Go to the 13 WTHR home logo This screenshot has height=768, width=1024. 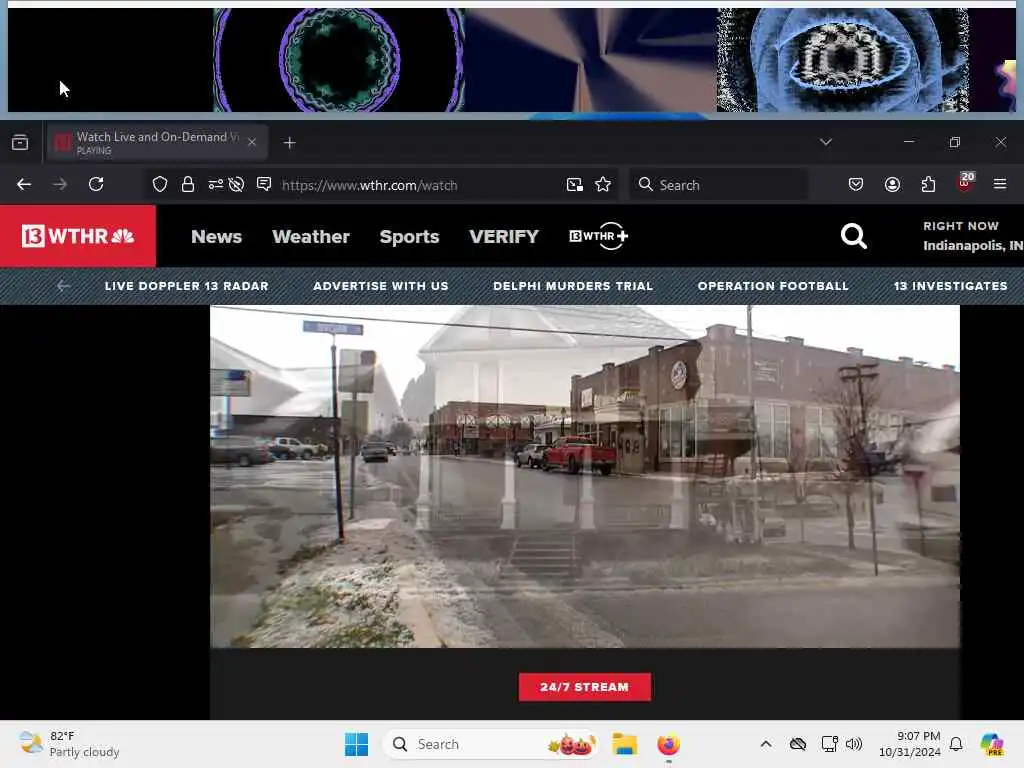[x=78, y=236]
